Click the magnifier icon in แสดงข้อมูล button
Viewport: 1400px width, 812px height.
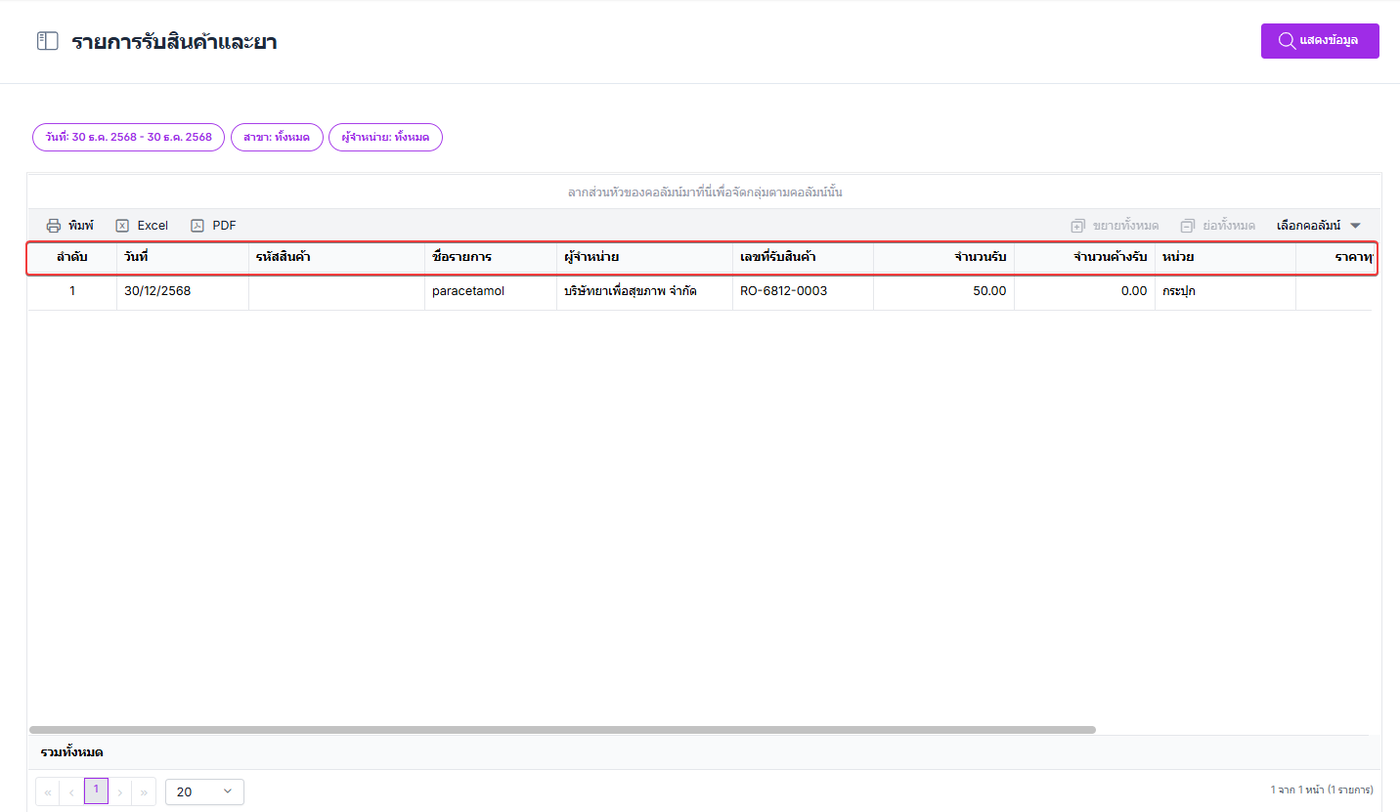coord(1287,41)
